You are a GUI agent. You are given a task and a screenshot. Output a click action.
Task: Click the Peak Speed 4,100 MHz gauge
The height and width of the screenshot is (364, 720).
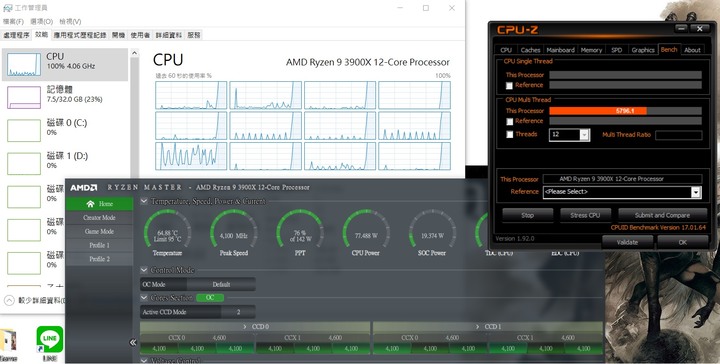(x=234, y=232)
